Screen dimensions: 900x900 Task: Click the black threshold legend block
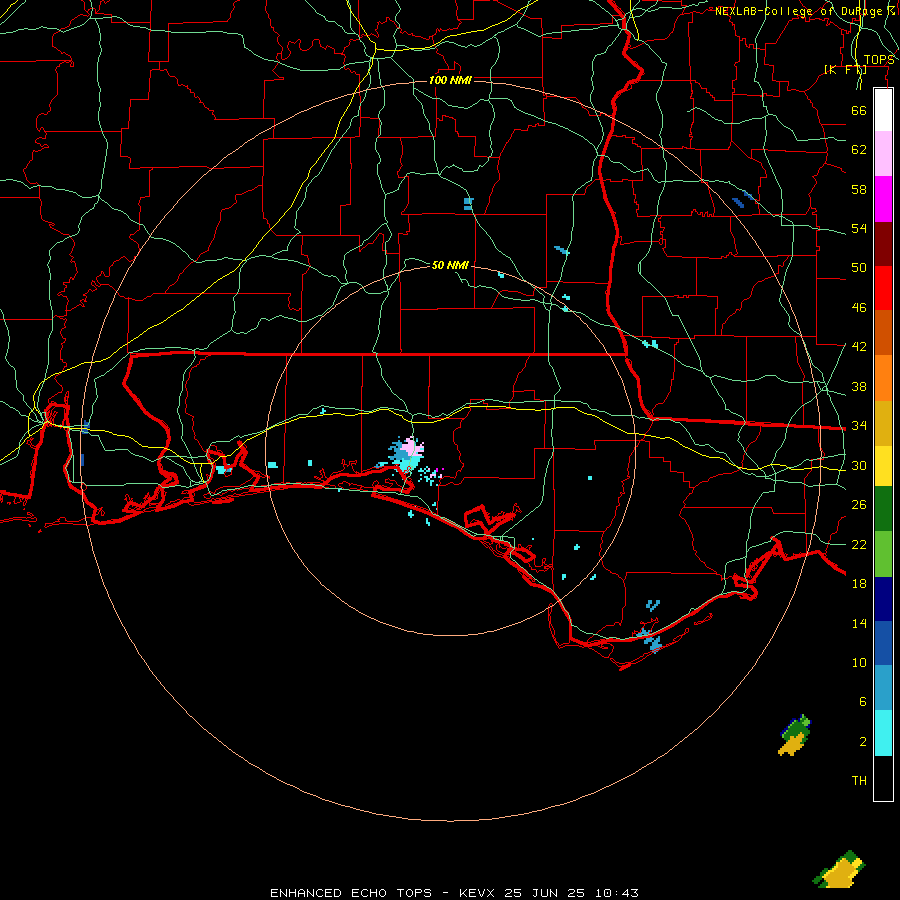tap(883, 778)
